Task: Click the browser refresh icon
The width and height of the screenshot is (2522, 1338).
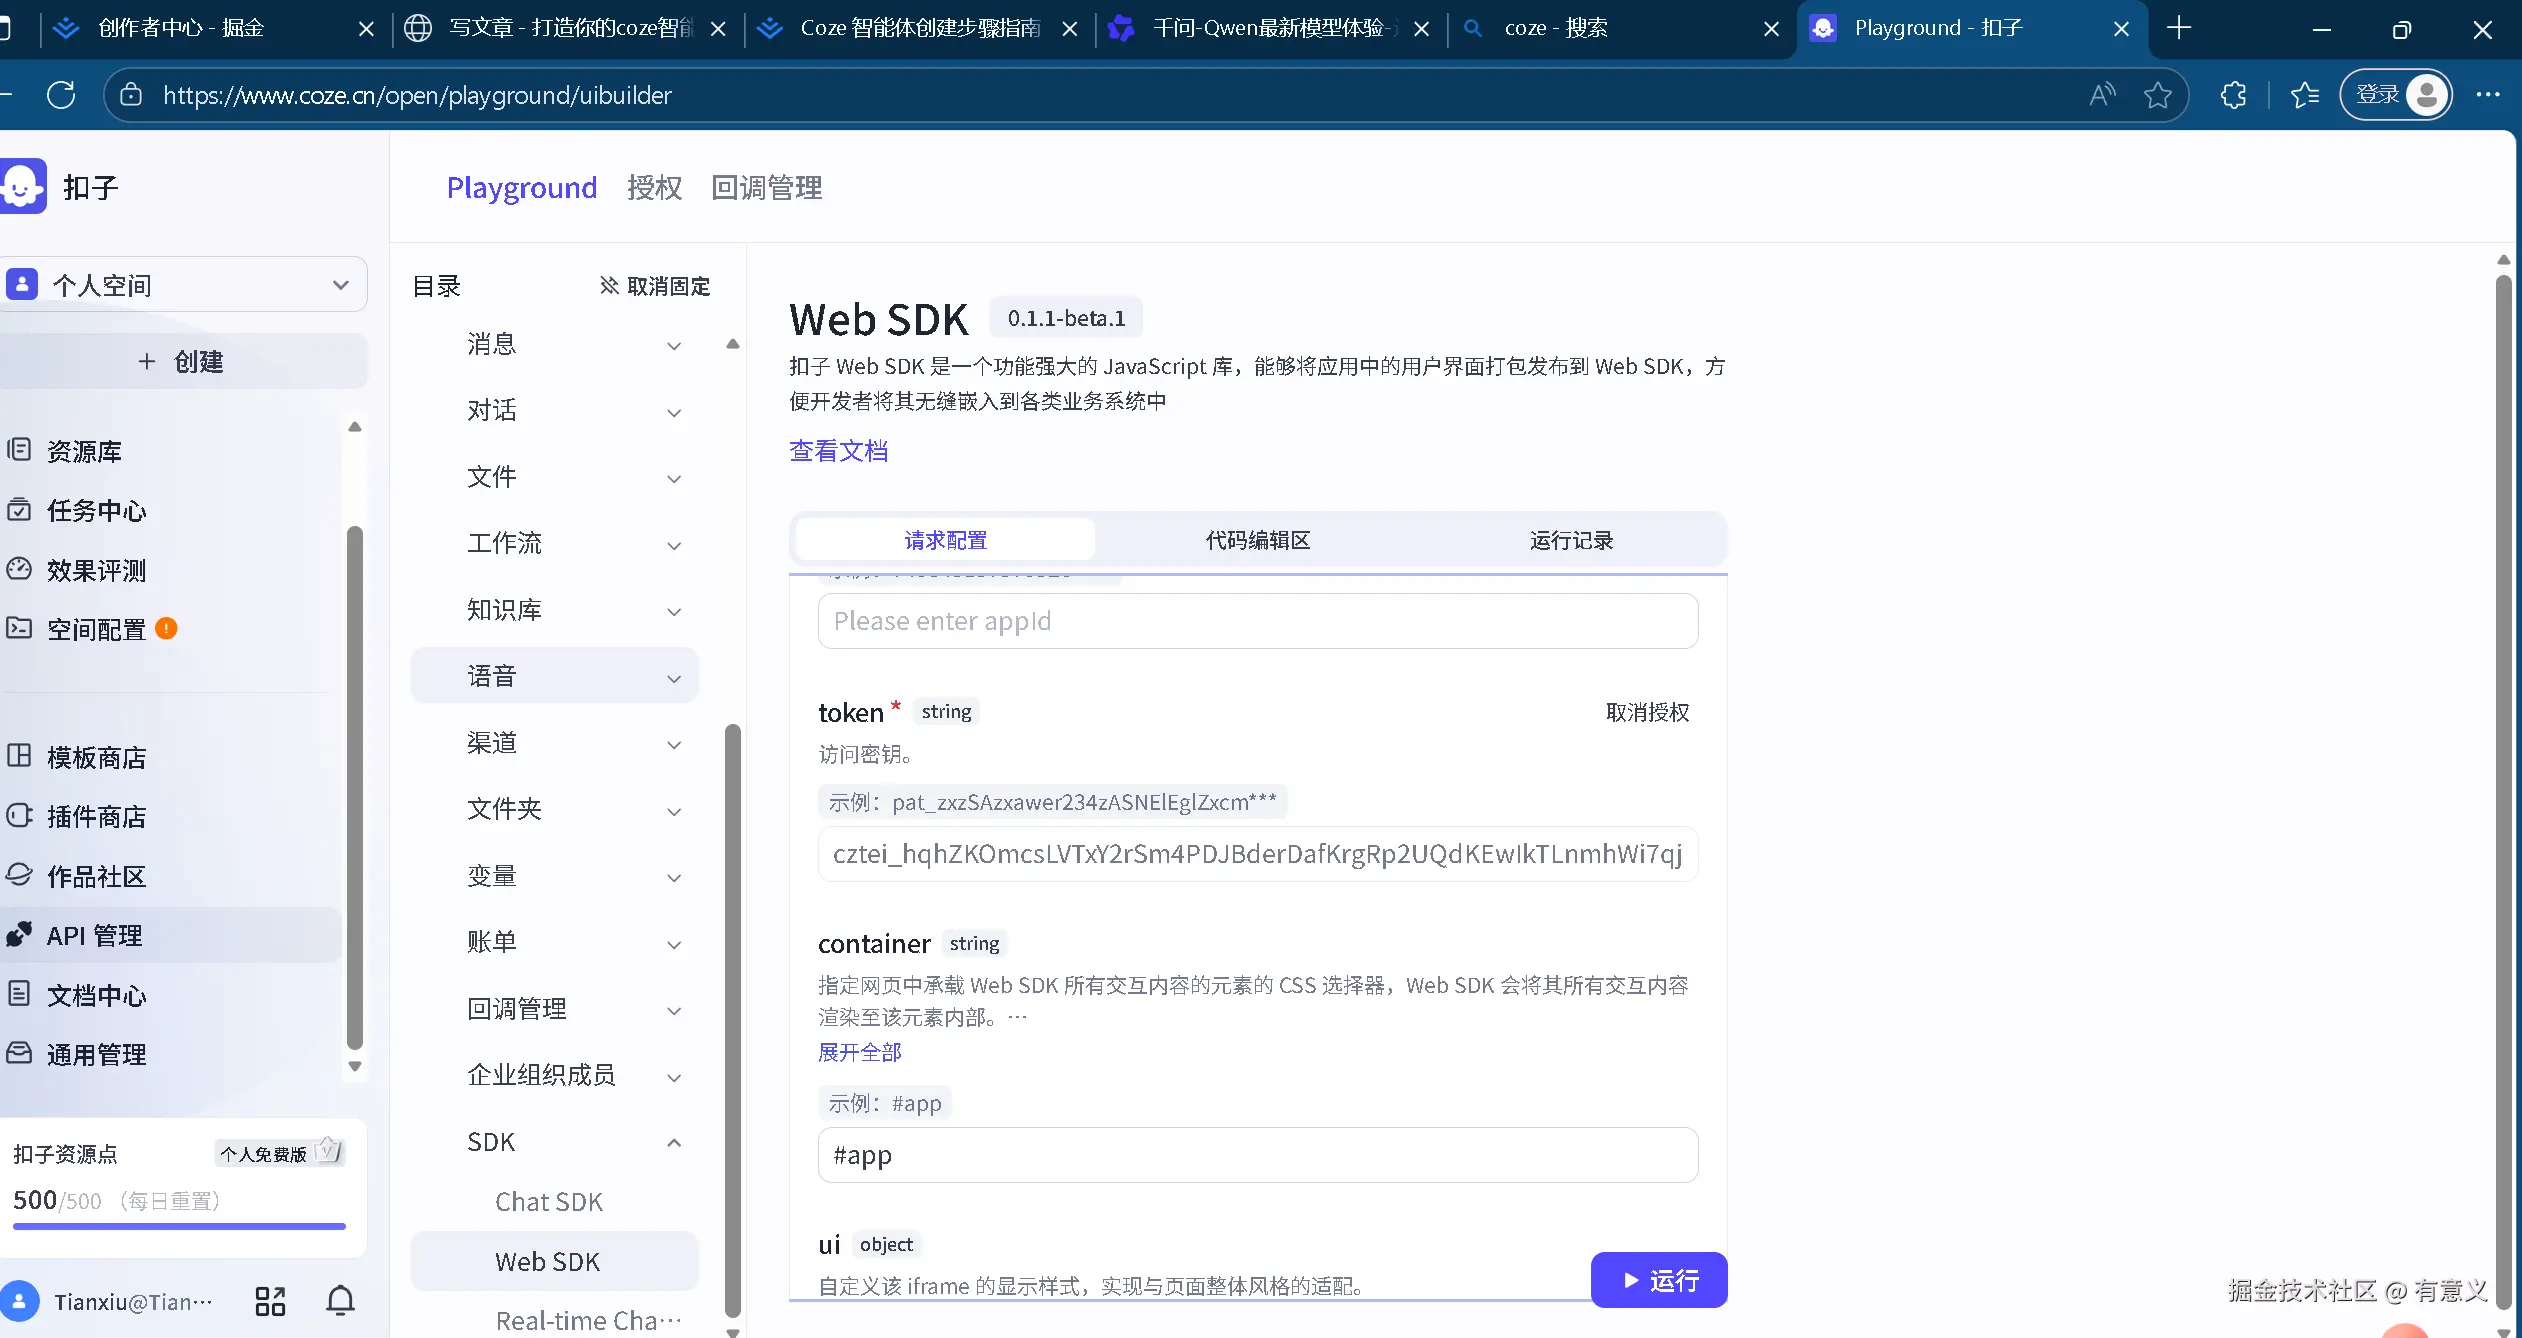Action: pyautogui.click(x=61, y=95)
